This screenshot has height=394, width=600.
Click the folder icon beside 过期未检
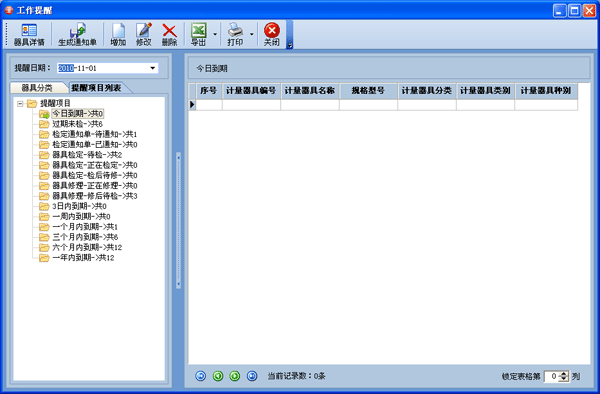44,124
